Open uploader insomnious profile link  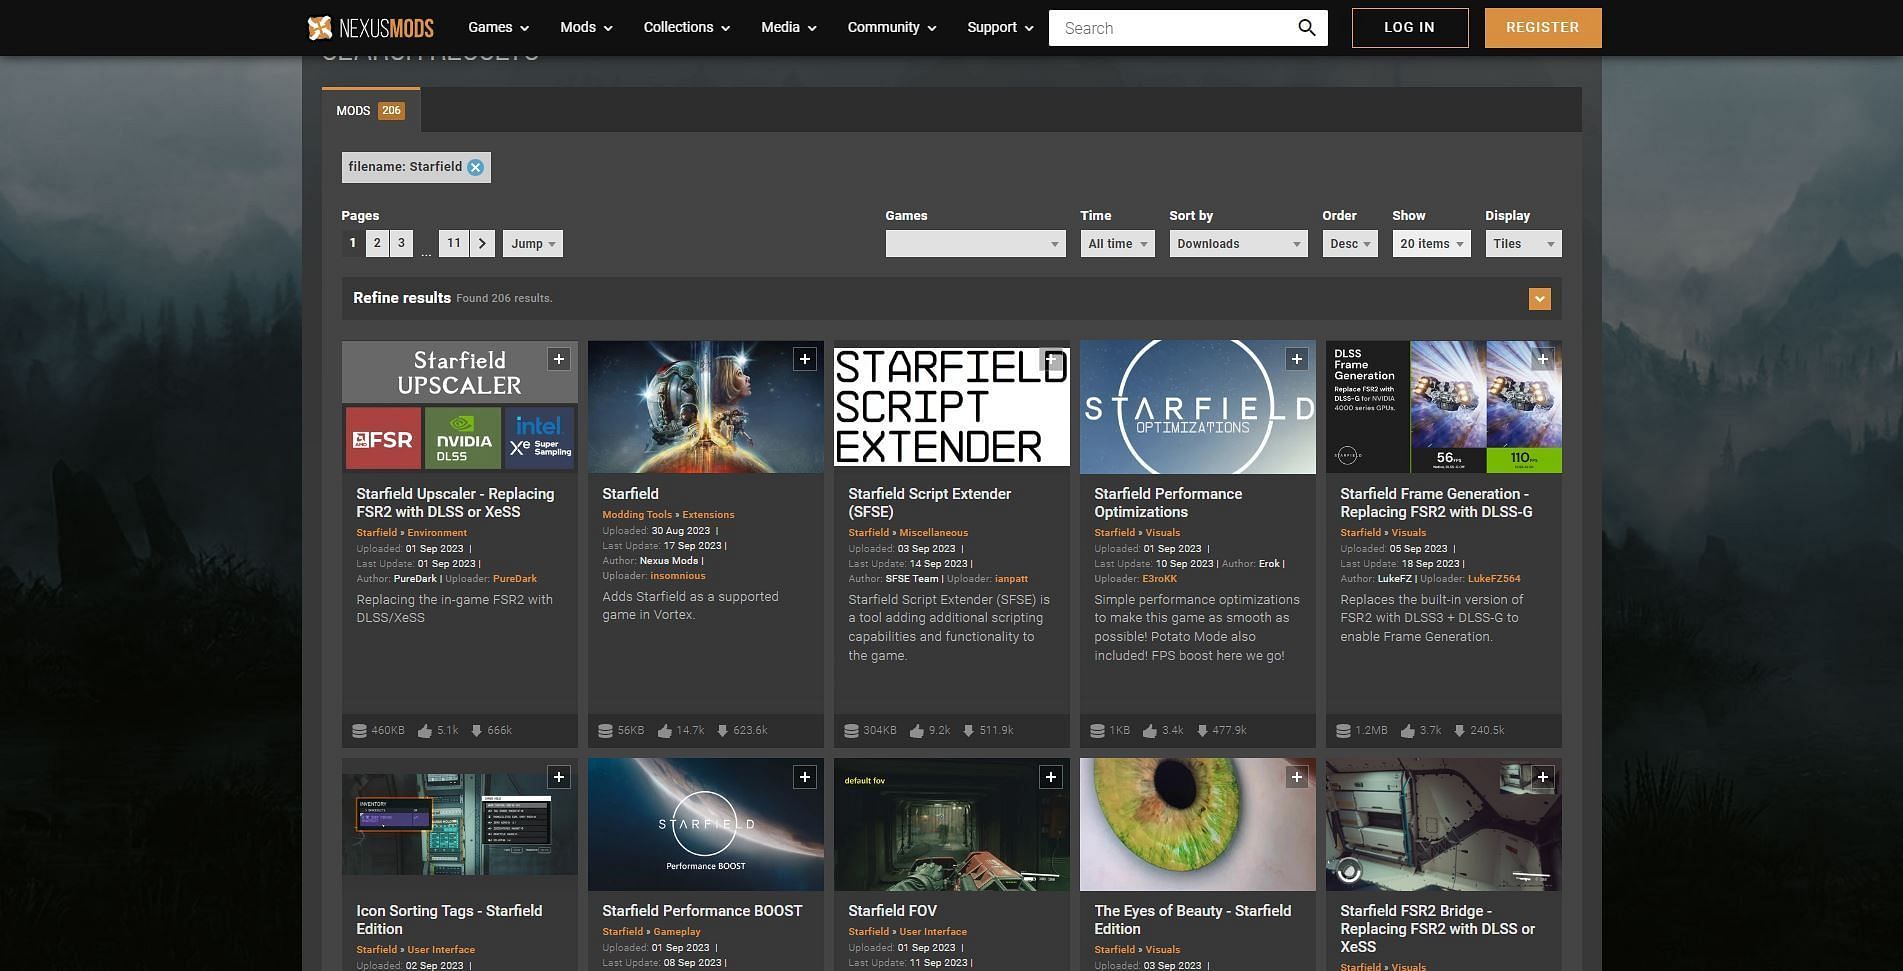678,576
